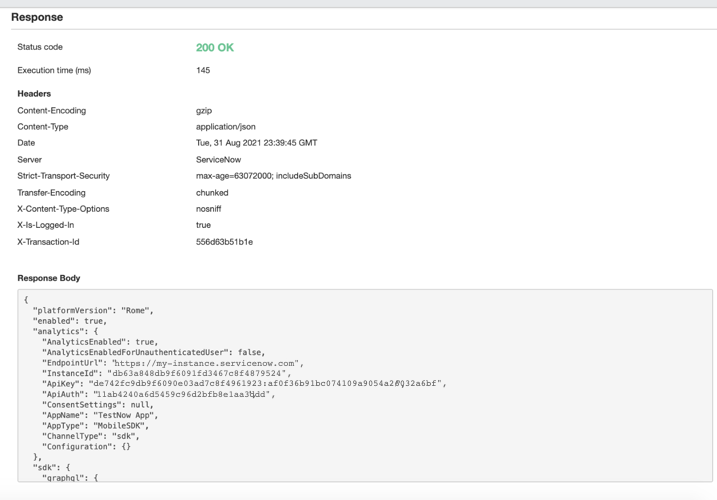
Task: Select the execution time value 145
Action: click(203, 70)
